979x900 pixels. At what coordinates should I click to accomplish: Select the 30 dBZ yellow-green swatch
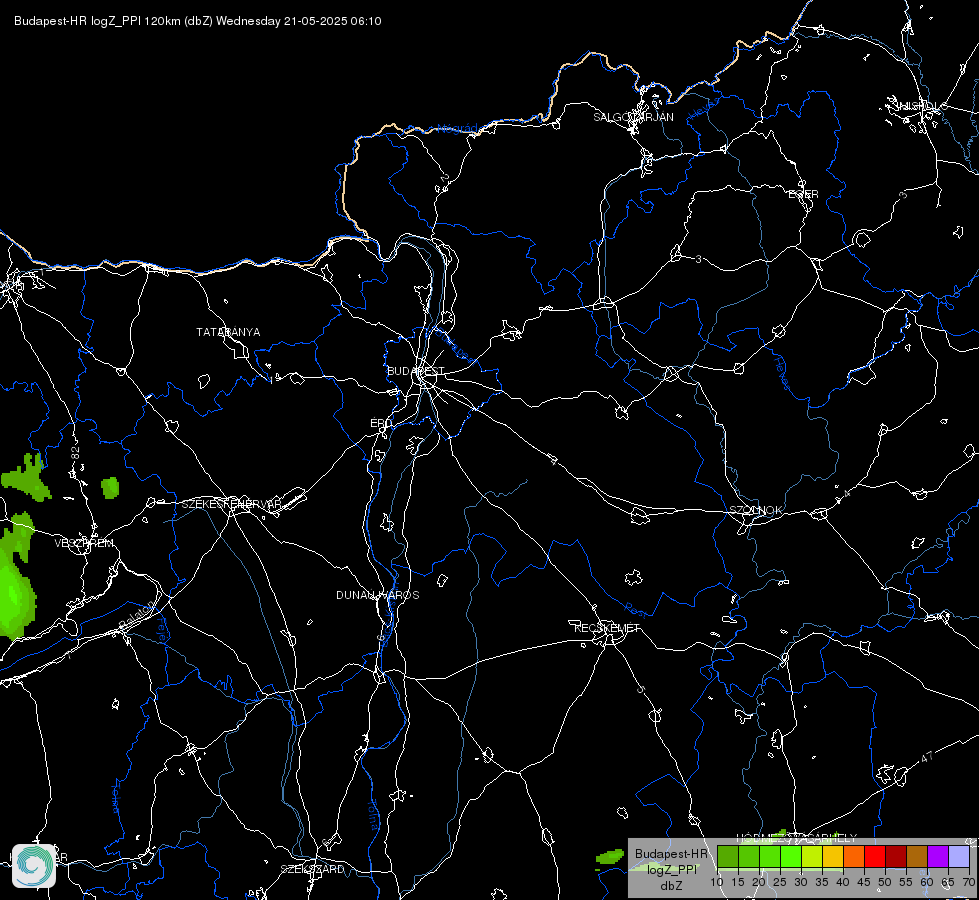812,856
